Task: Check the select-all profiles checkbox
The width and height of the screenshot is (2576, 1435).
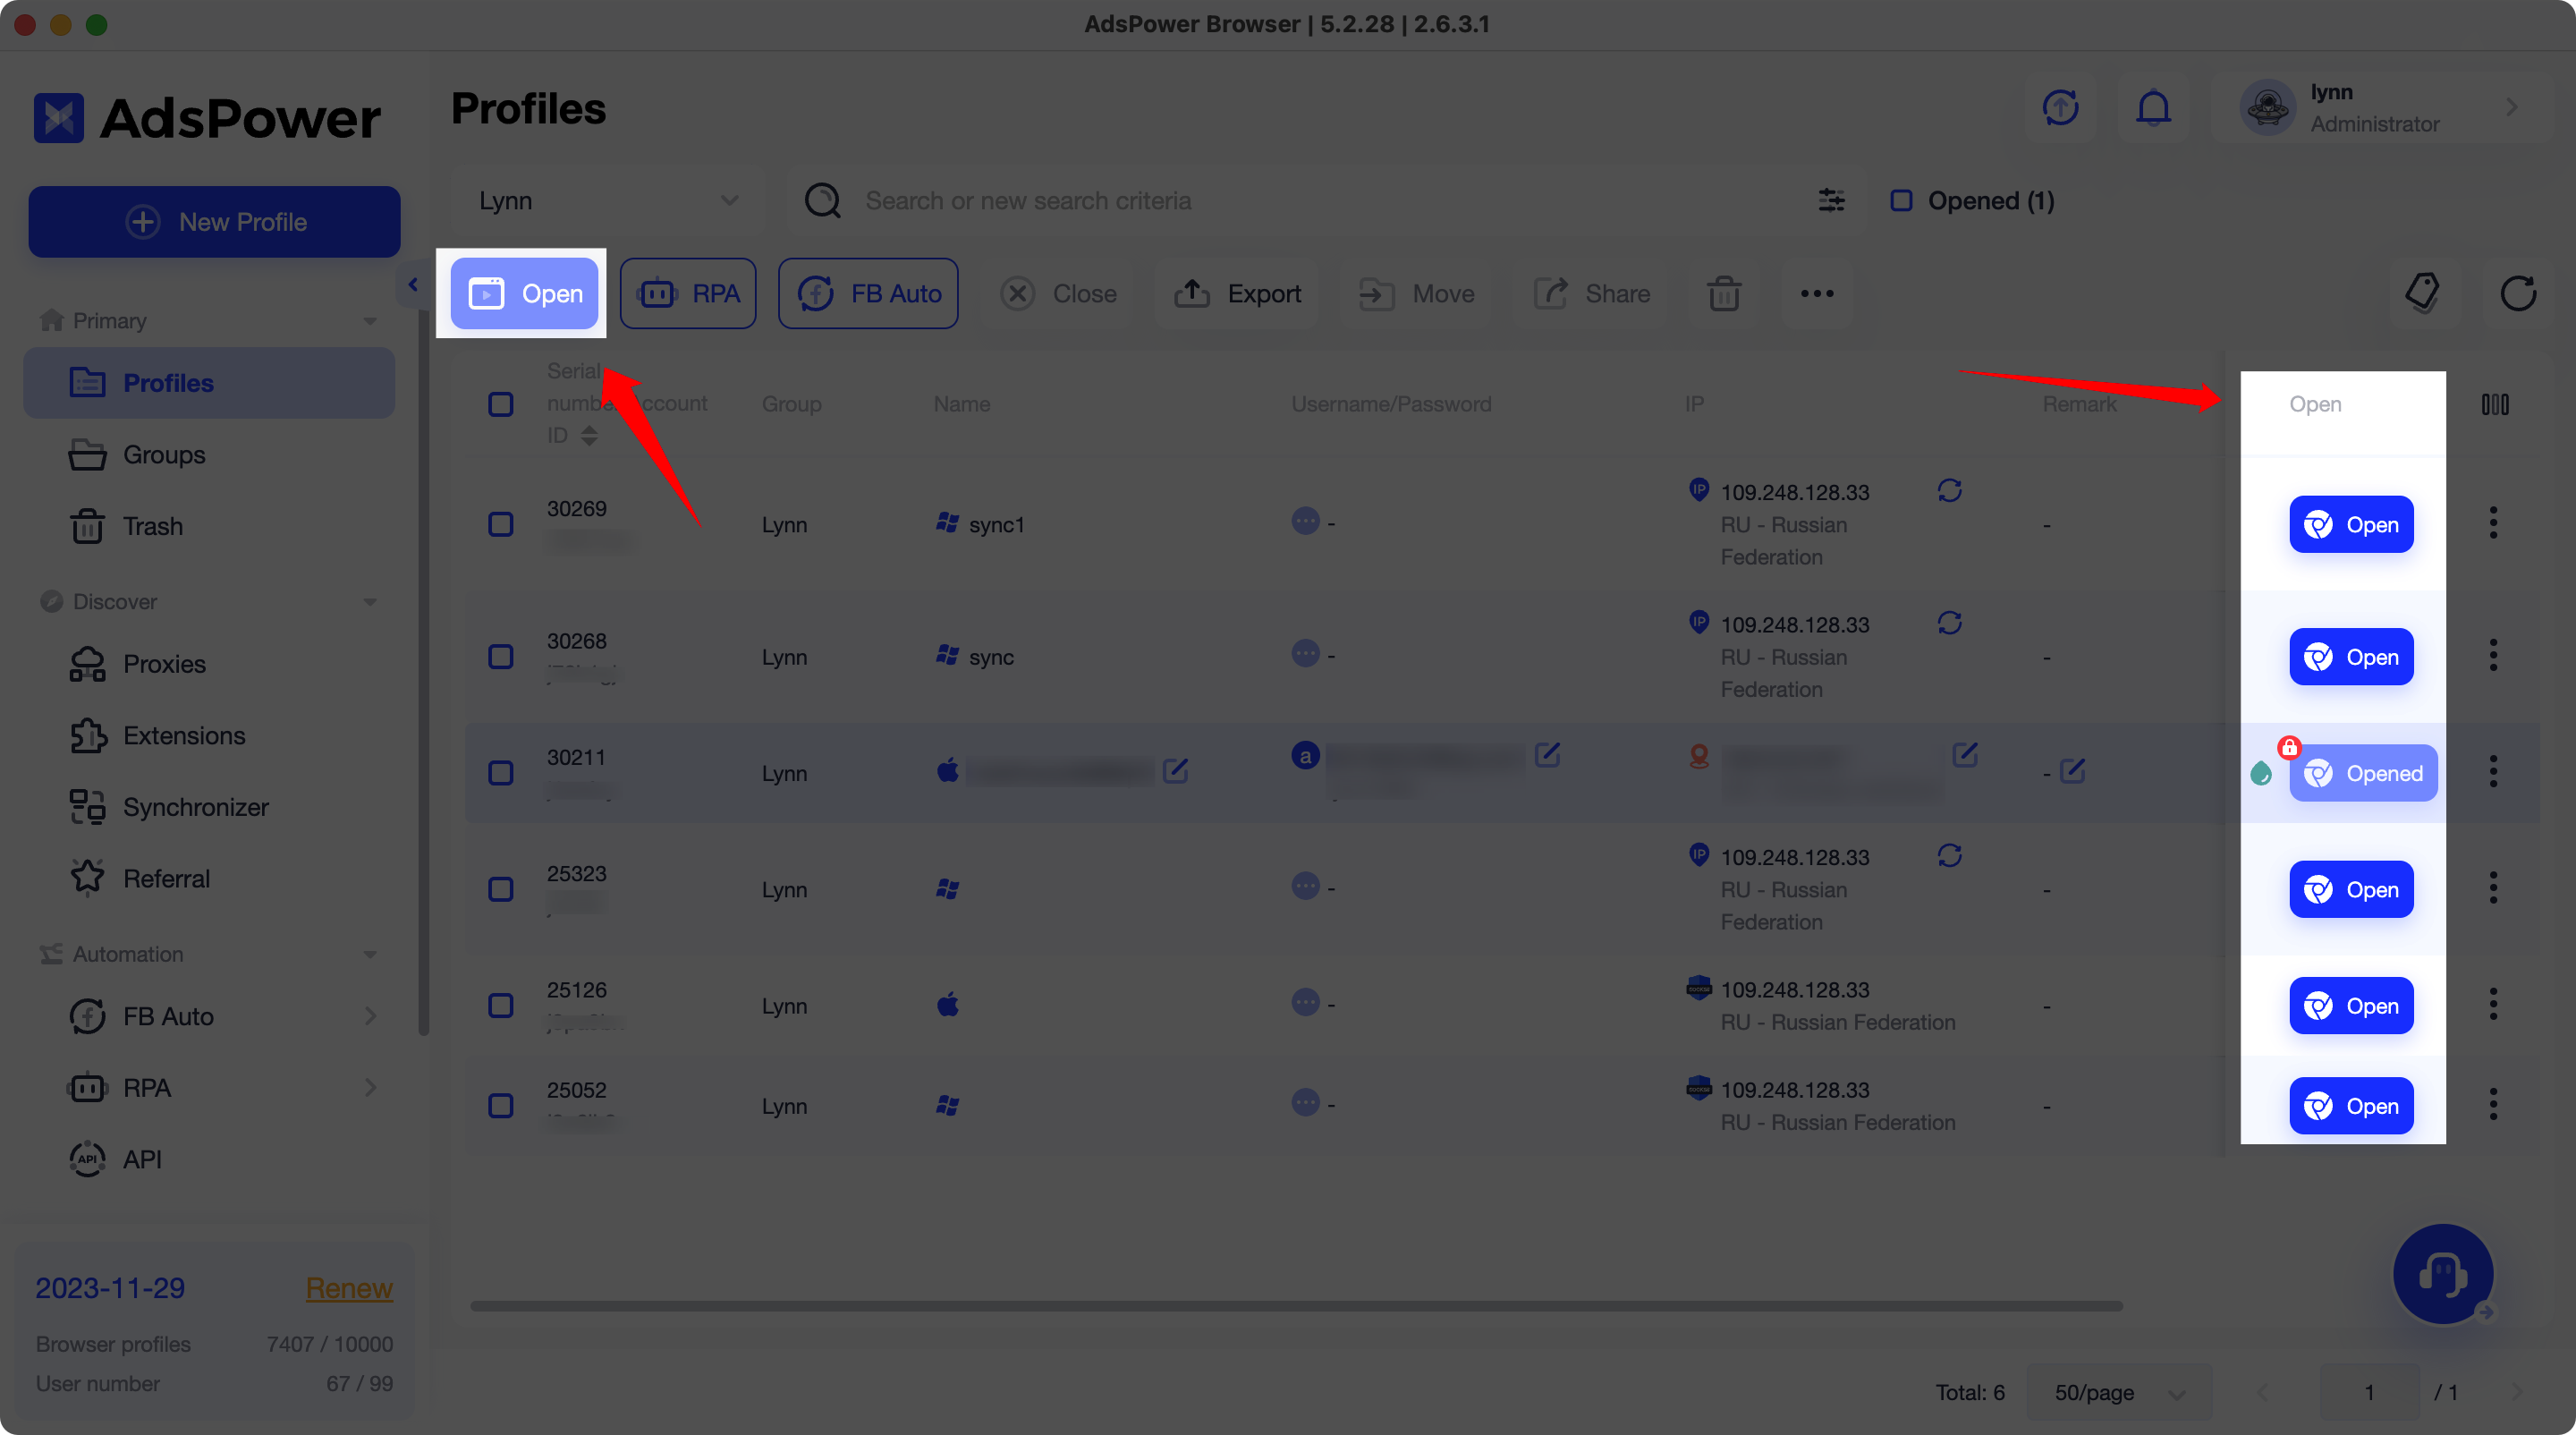Action: 501,404
